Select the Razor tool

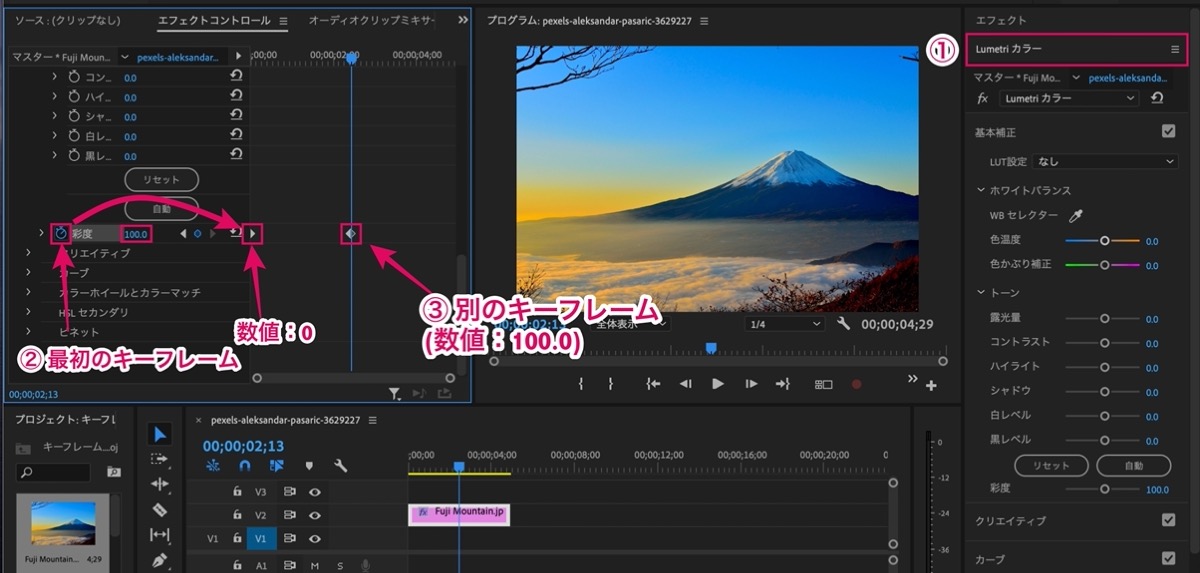[160, 509]
